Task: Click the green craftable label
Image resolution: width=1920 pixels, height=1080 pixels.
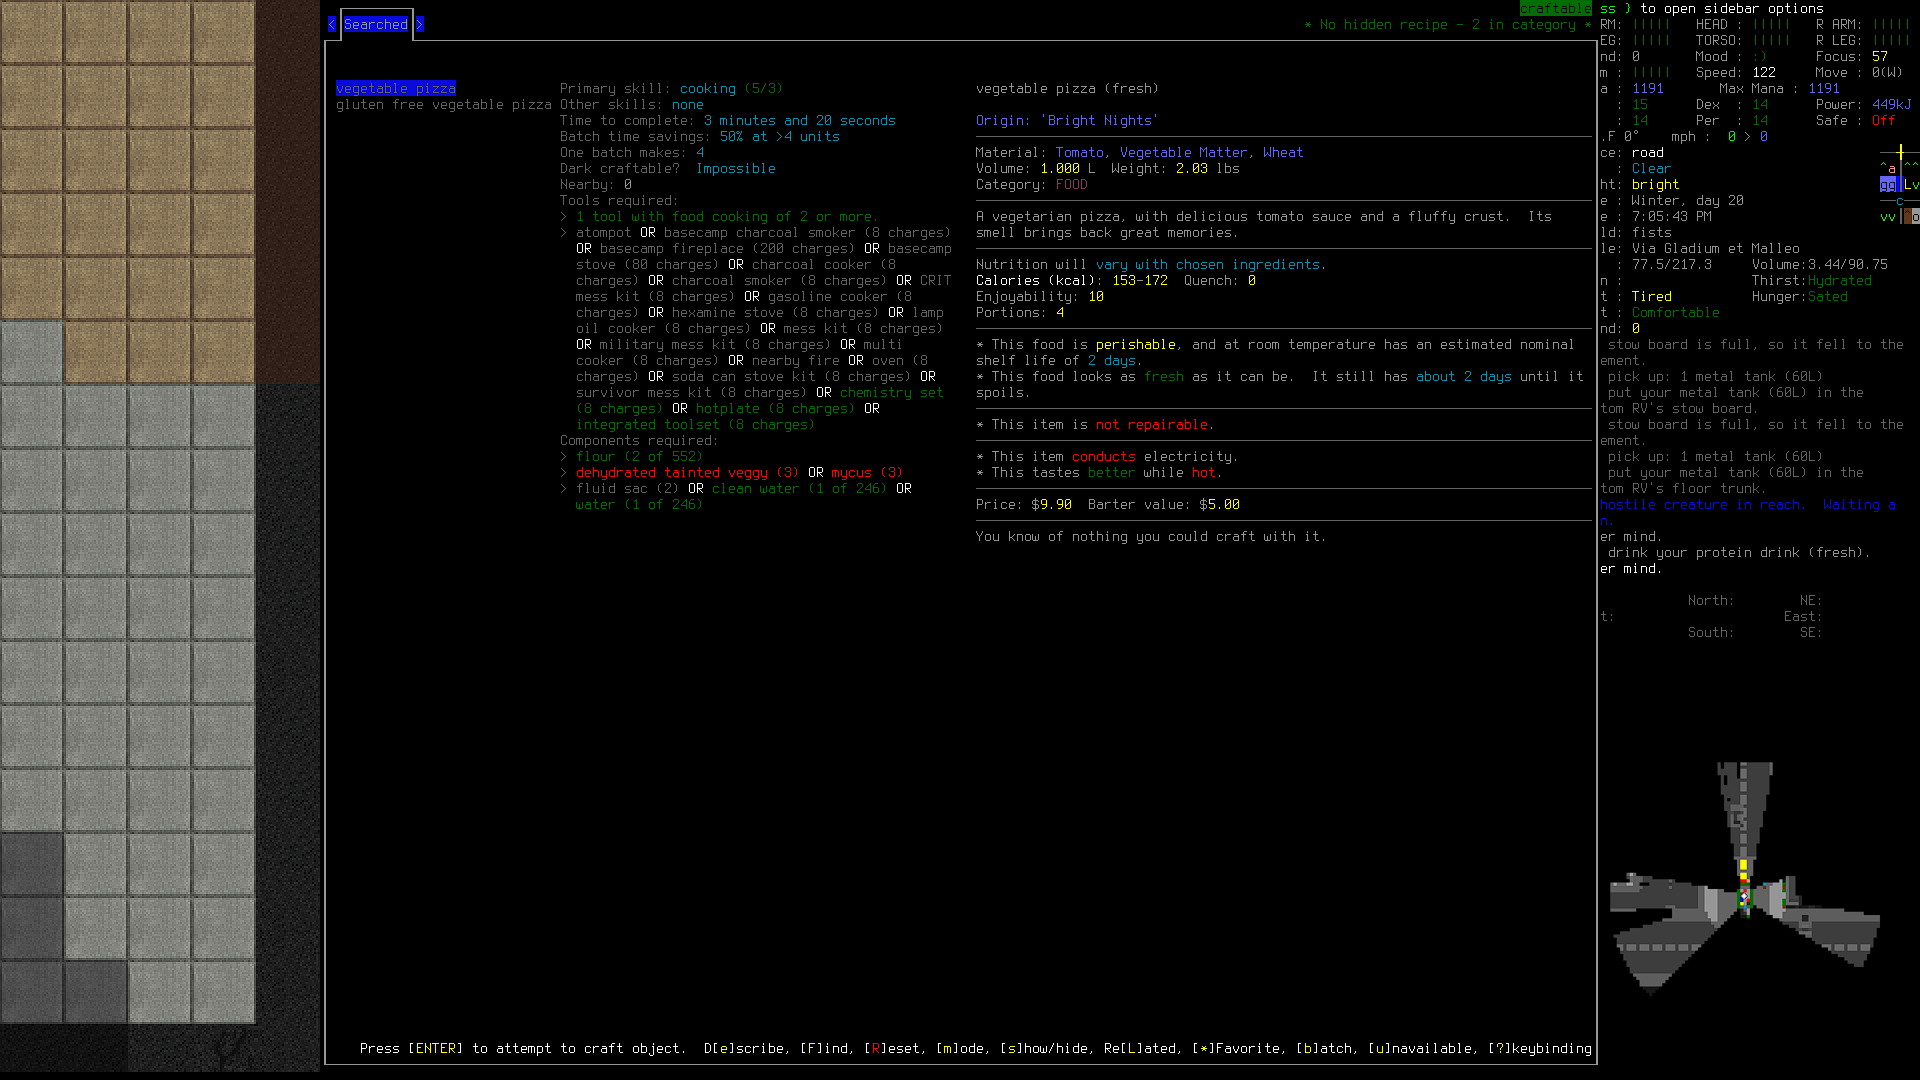Action: pos(1555,8)
